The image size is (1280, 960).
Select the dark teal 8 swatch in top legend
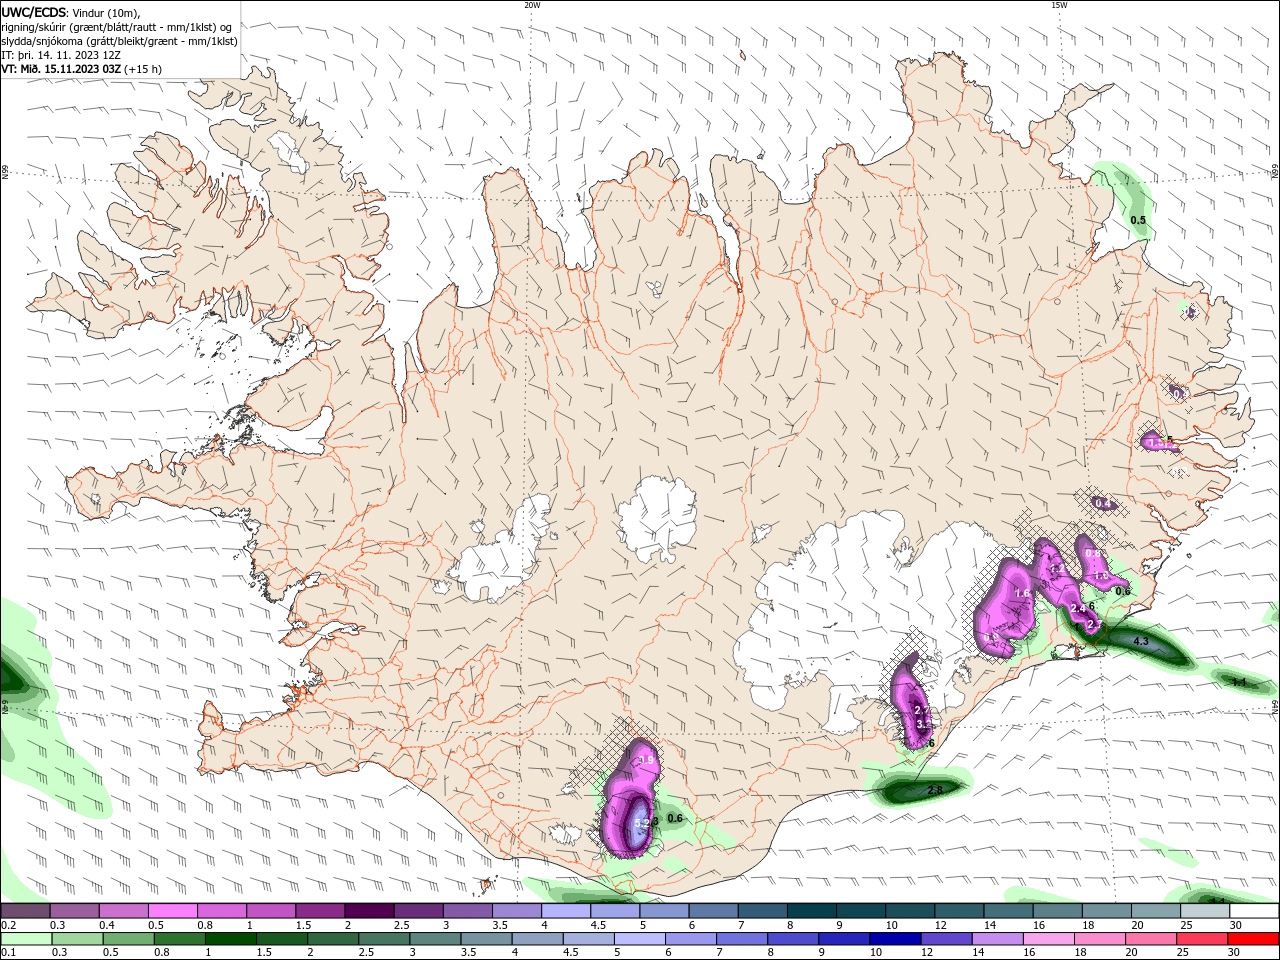pyautogui.click(x=812, y=911)
